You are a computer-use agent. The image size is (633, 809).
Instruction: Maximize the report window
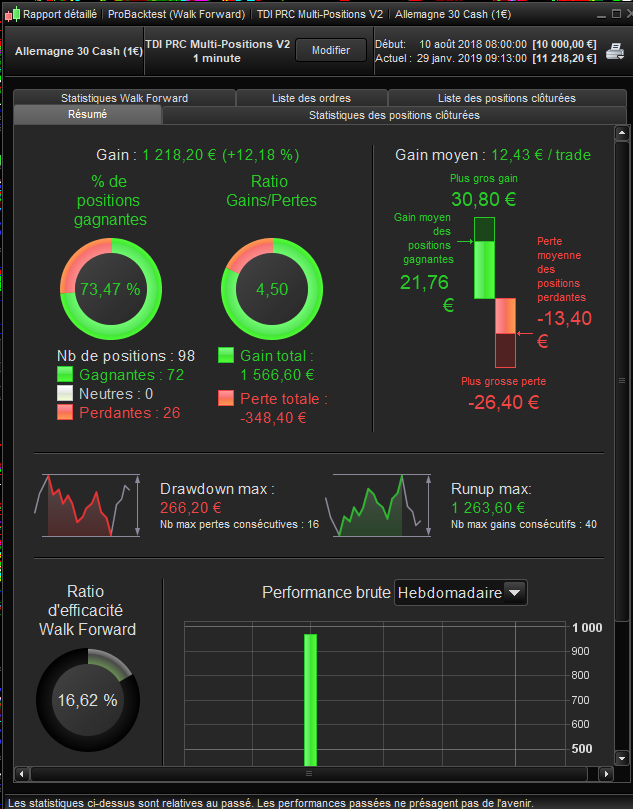(x=616, y=14)
